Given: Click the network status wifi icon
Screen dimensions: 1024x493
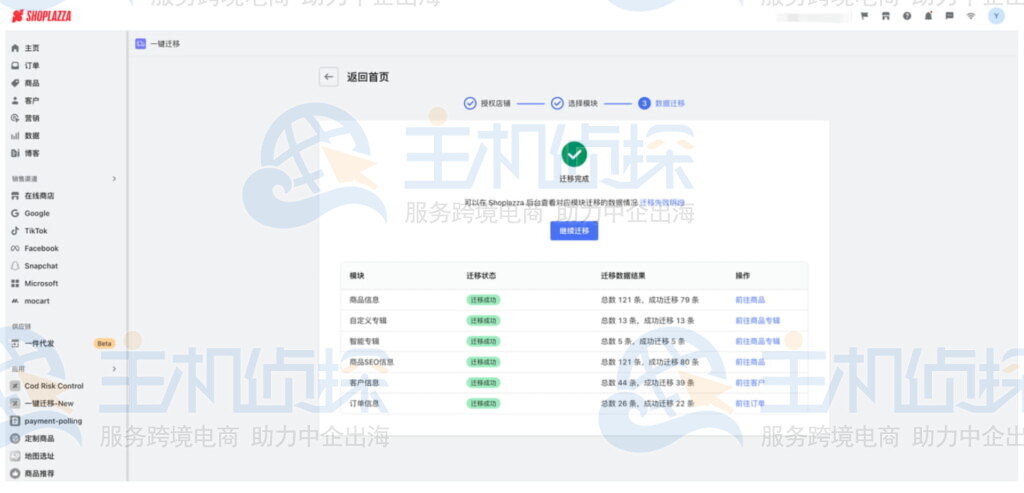Looking at the screenshot, I should [970, 16].
